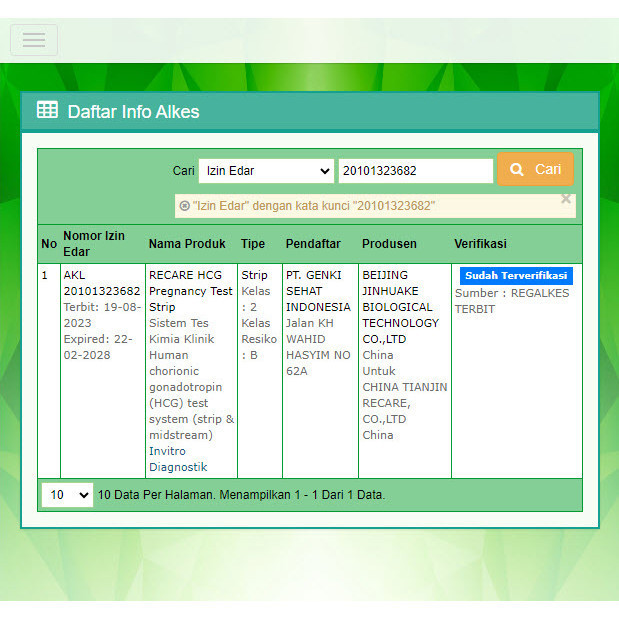Select the Produsen column header
Screen dimensions: 619x619
coord(389,244)
